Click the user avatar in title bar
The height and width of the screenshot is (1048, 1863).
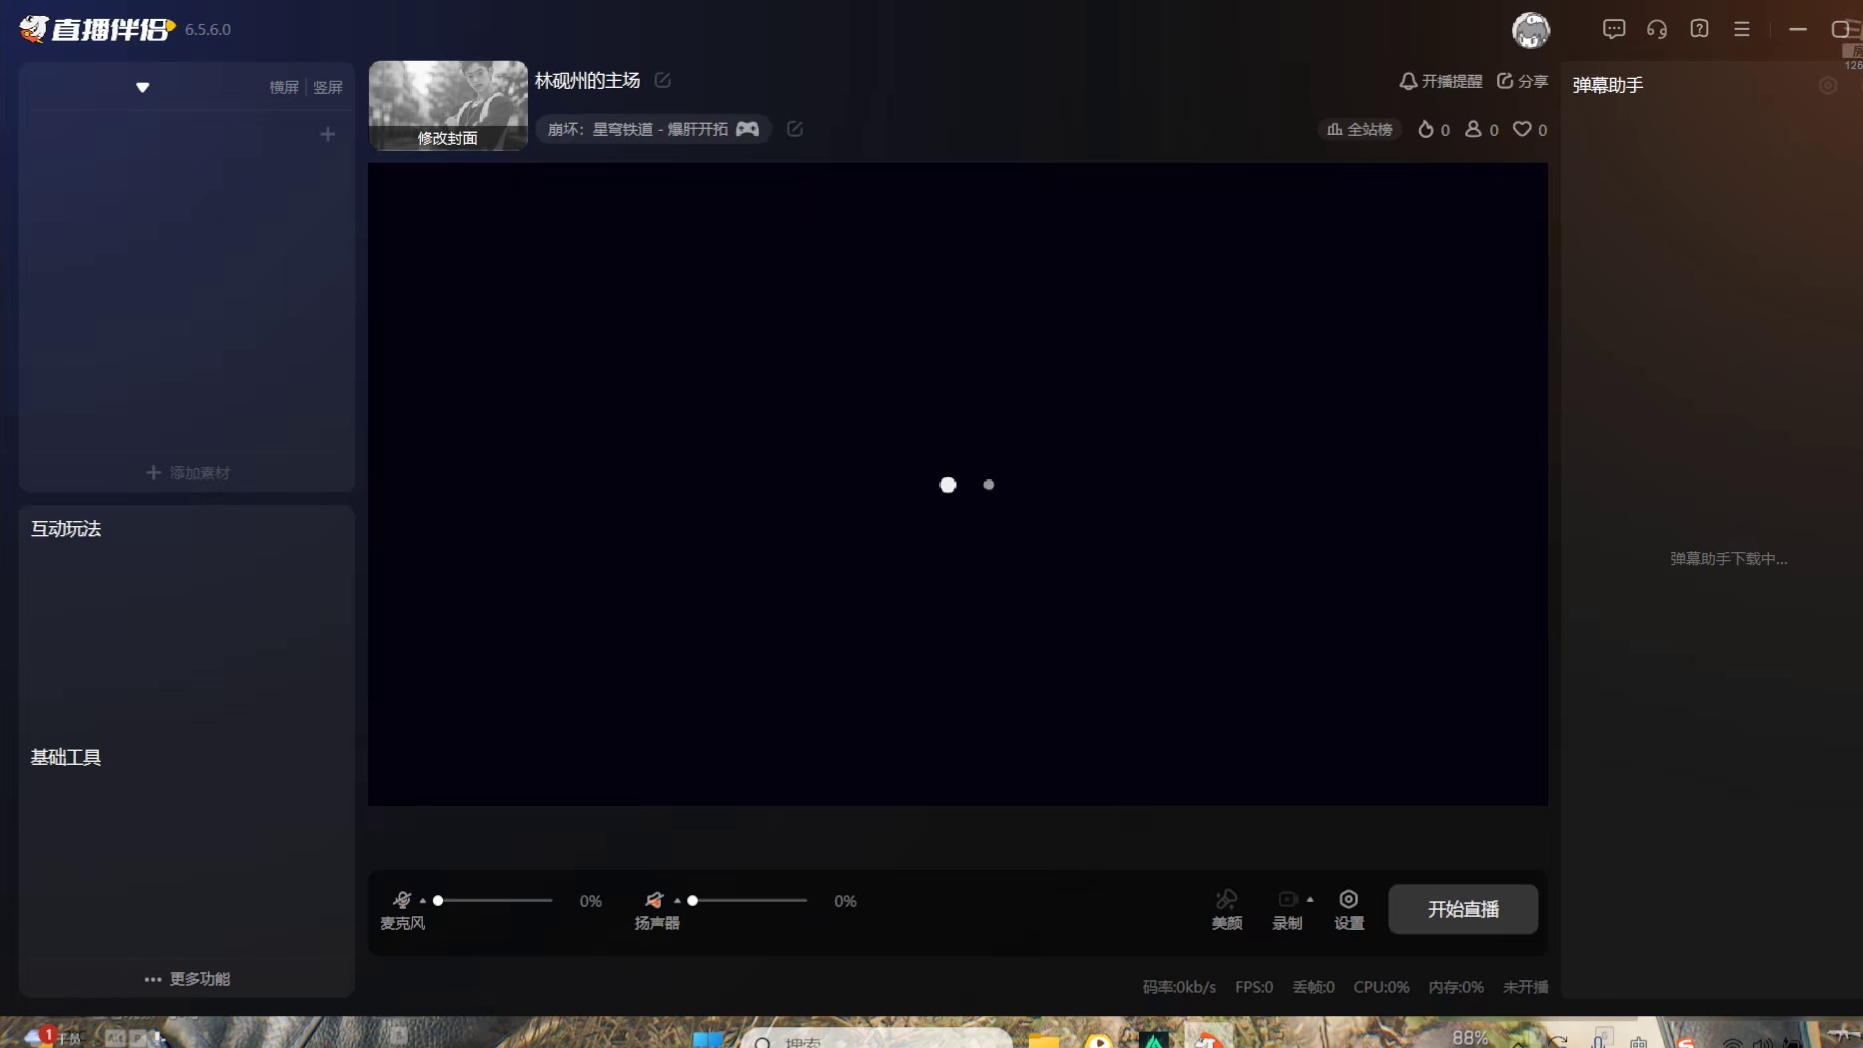tap(1530, 30)
